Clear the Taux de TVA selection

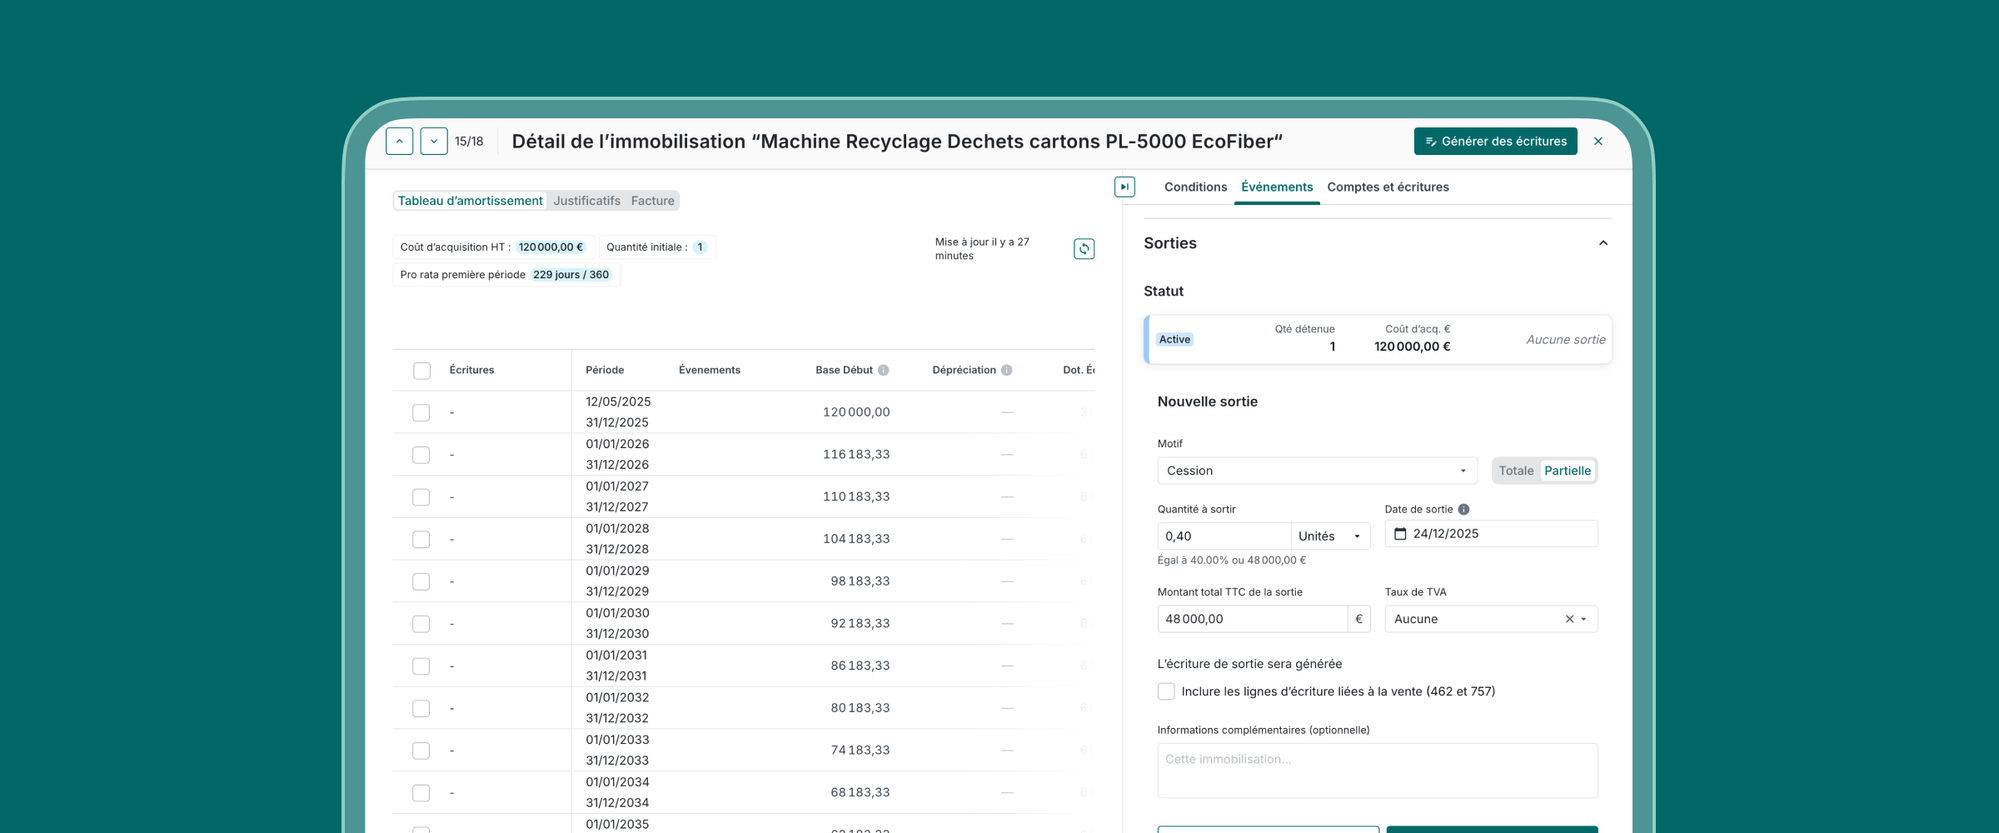pyautogui.click(x=1568, y=619)
